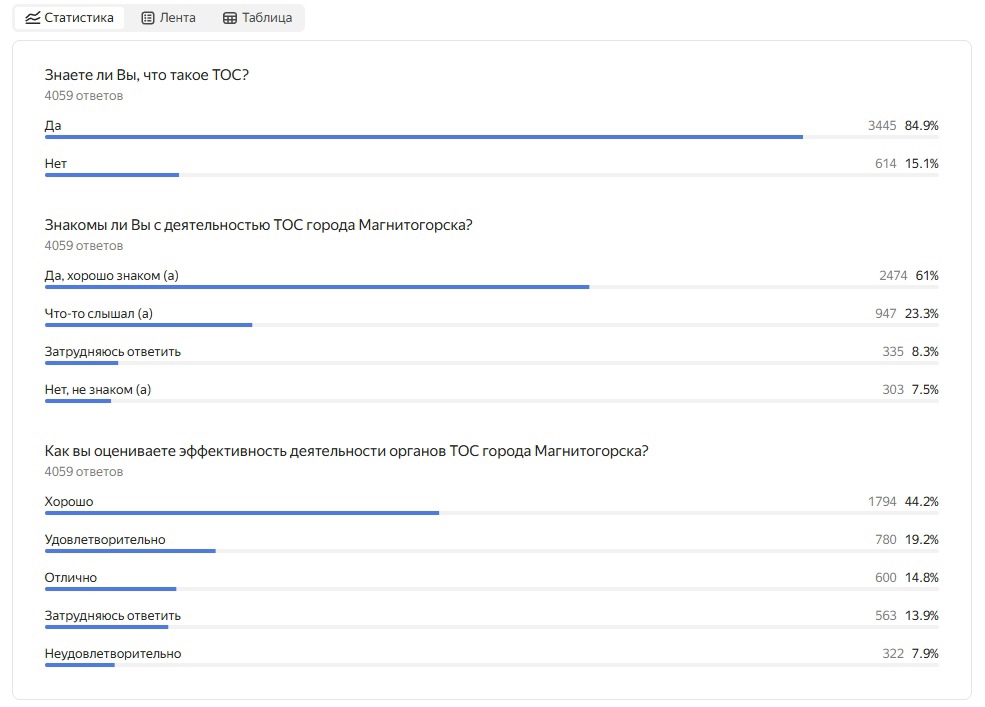Click the 'Да' answer progress bar
Screen dimensions: 985x707
[424, 137]
